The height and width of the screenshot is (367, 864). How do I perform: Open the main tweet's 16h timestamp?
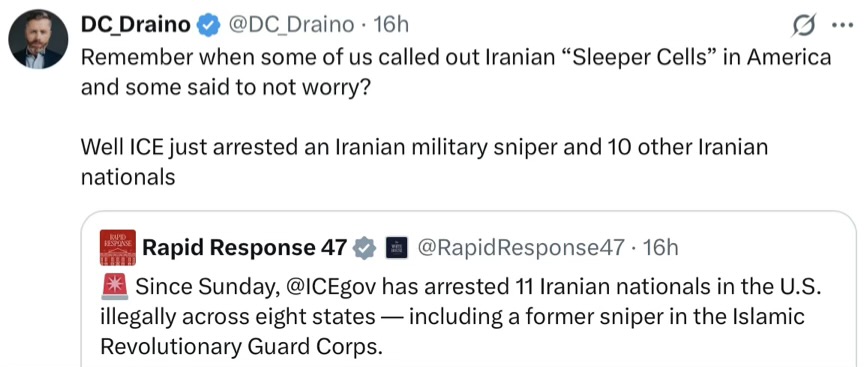tap(391, 25)
